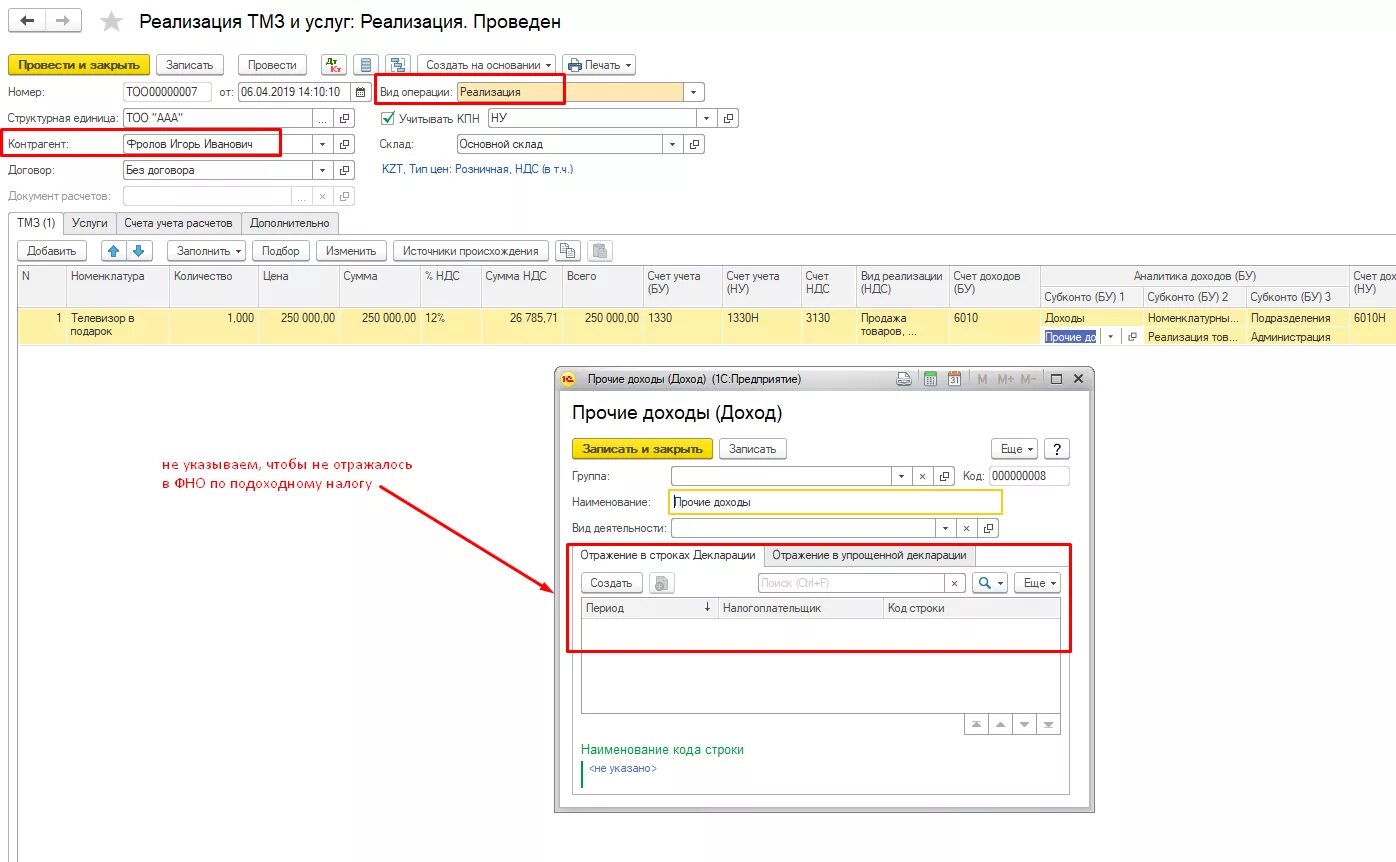Viewport: 1396px width, 862px height.
Task: Switch to the Услуги tab
Action: [90, 223]
